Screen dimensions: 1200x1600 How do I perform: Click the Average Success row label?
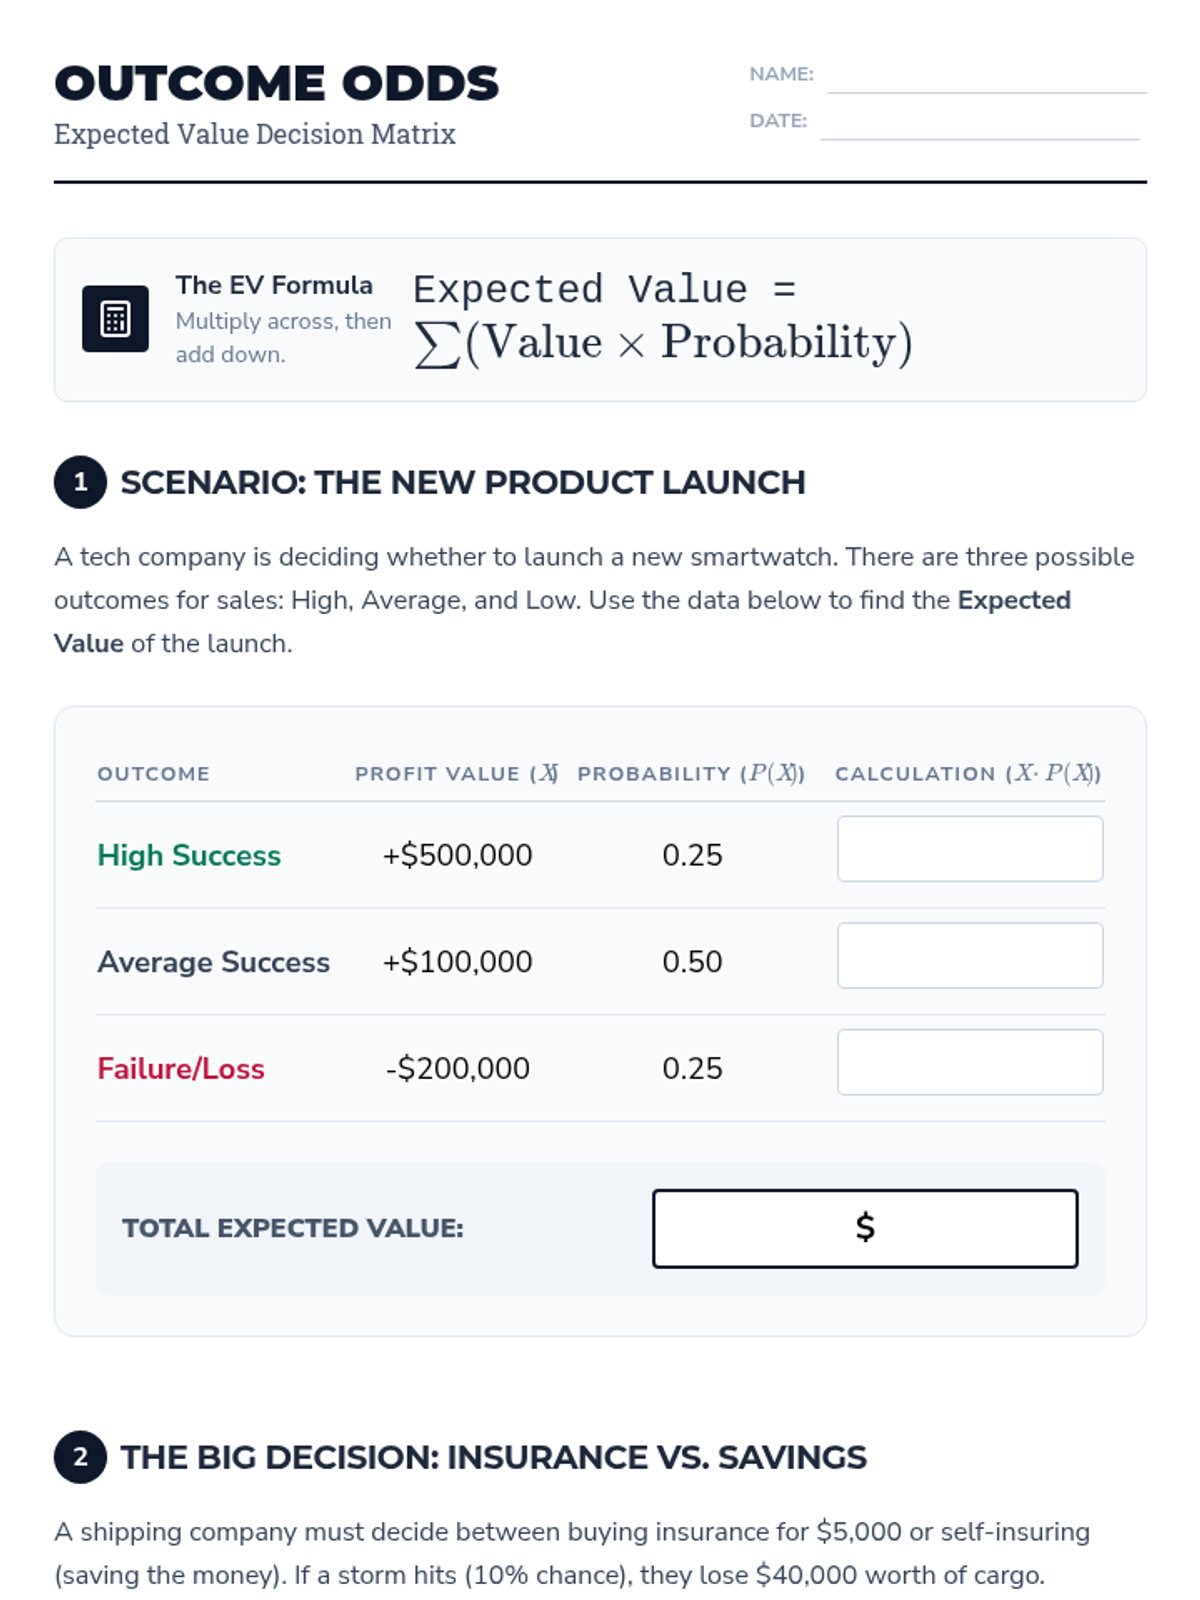tap(213, 962)
